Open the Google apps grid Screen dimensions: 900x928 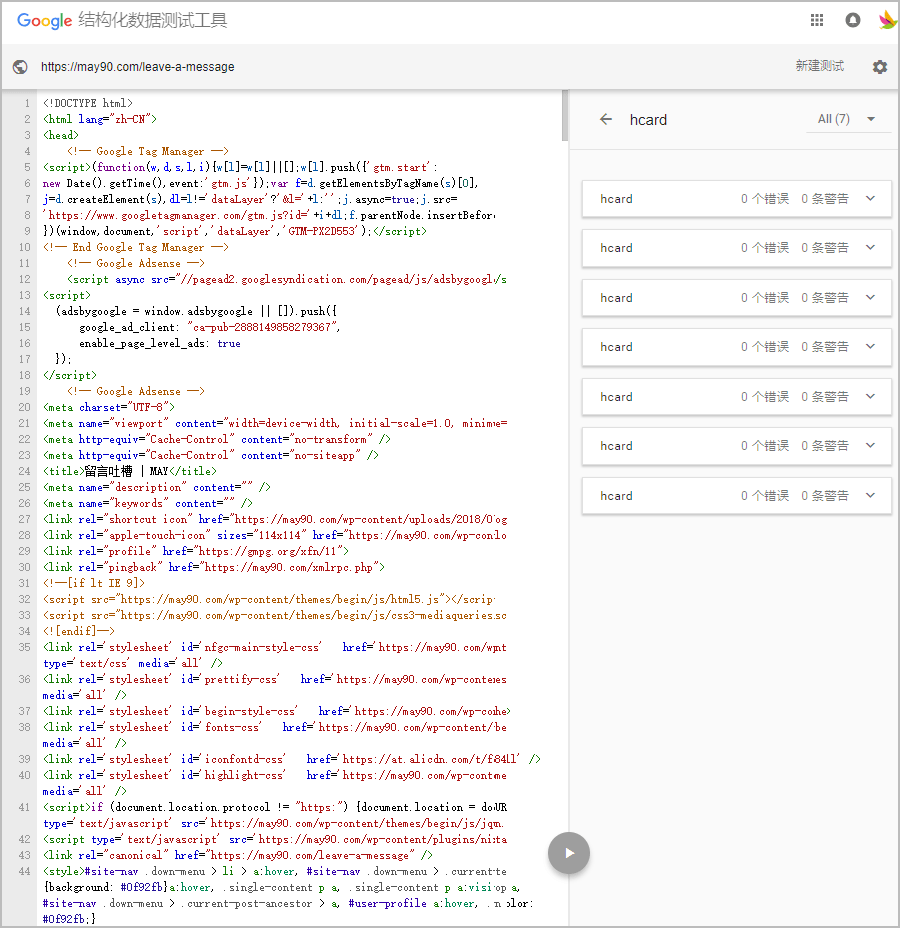pos(817,20)
